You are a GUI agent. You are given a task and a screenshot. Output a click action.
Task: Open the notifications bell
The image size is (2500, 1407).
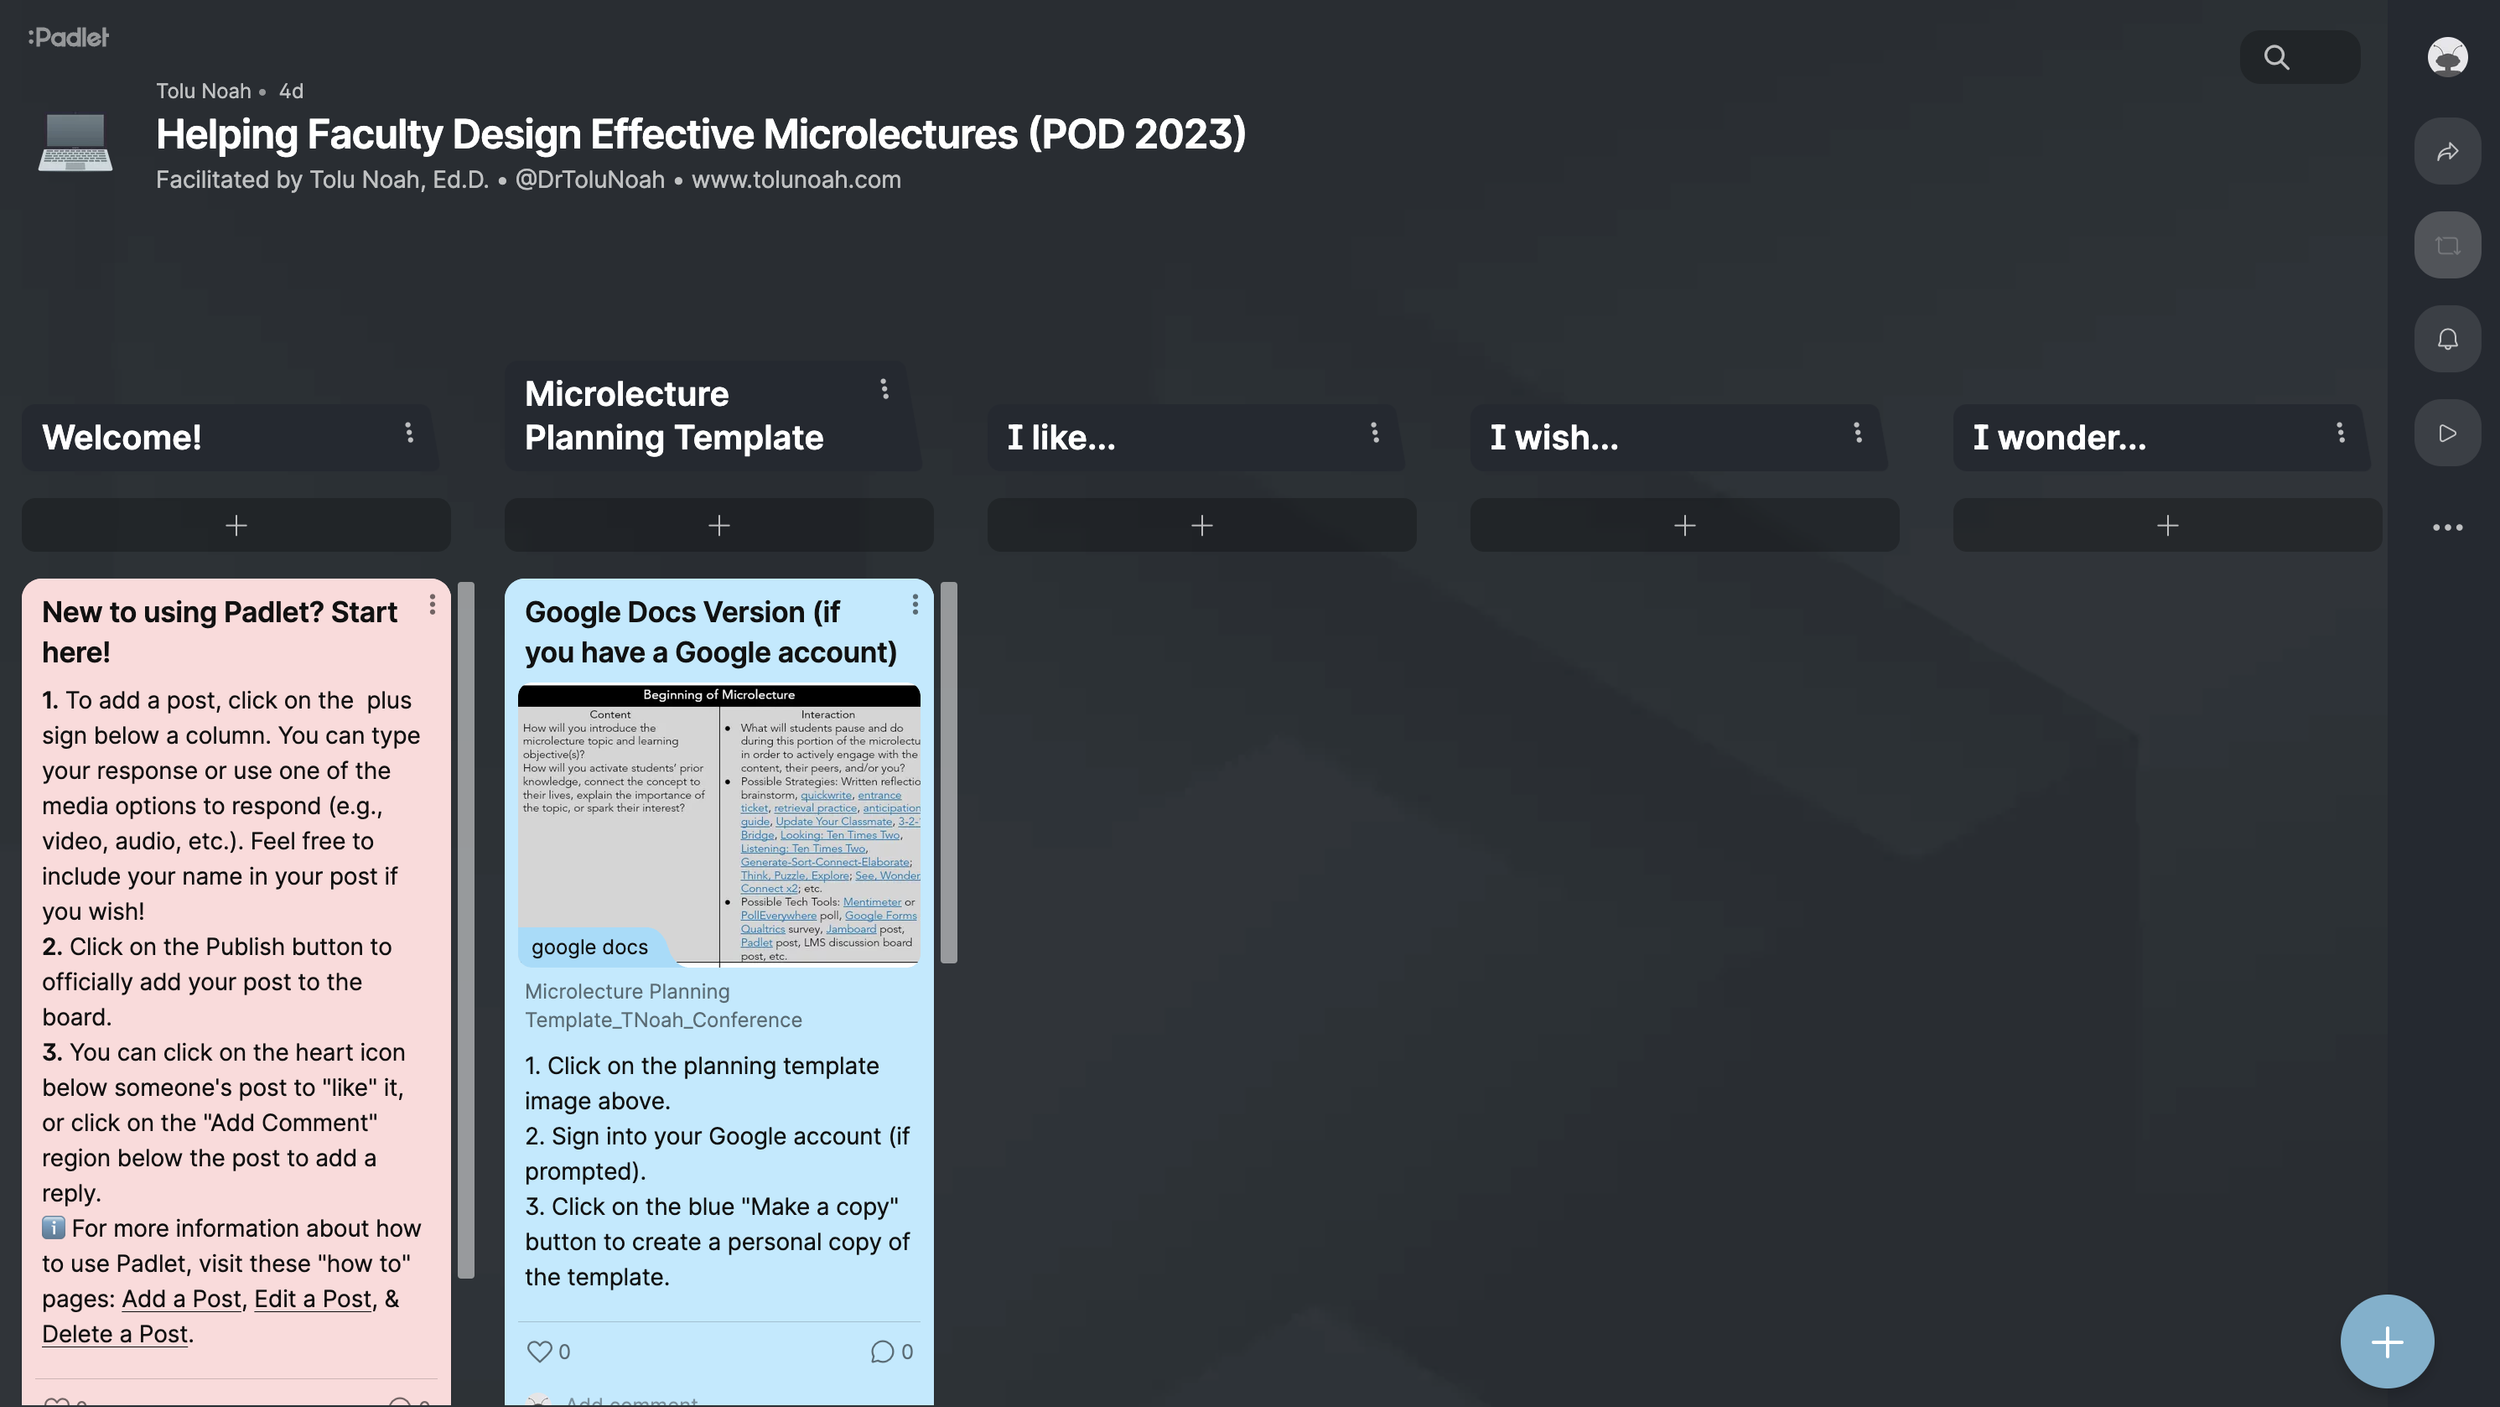coord(2446,339)
